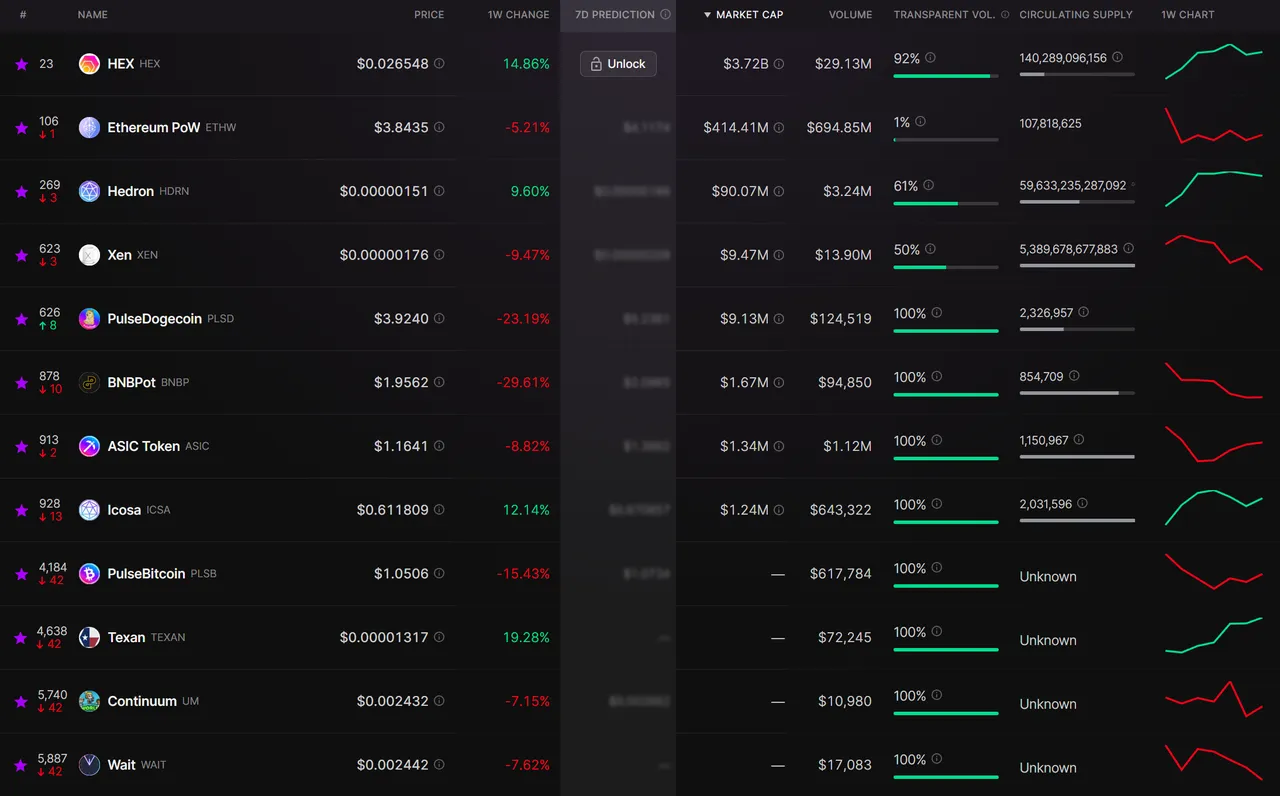Open the Texan 1W chart sparkline
1280x796 pixels.
tap(1214, 635)
